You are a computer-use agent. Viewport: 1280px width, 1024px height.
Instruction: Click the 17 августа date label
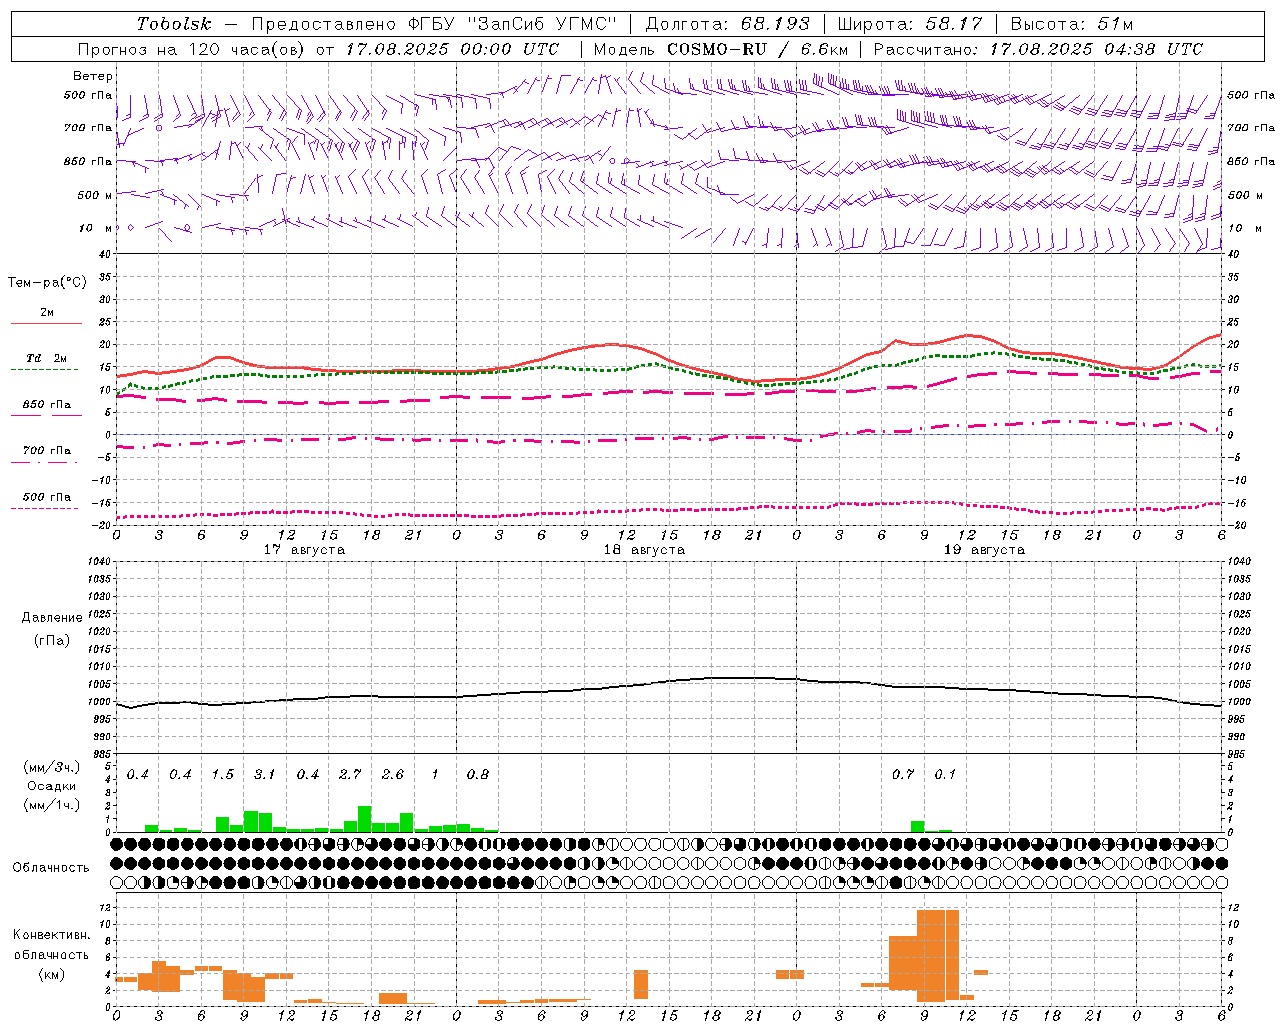tap(304, 550)
